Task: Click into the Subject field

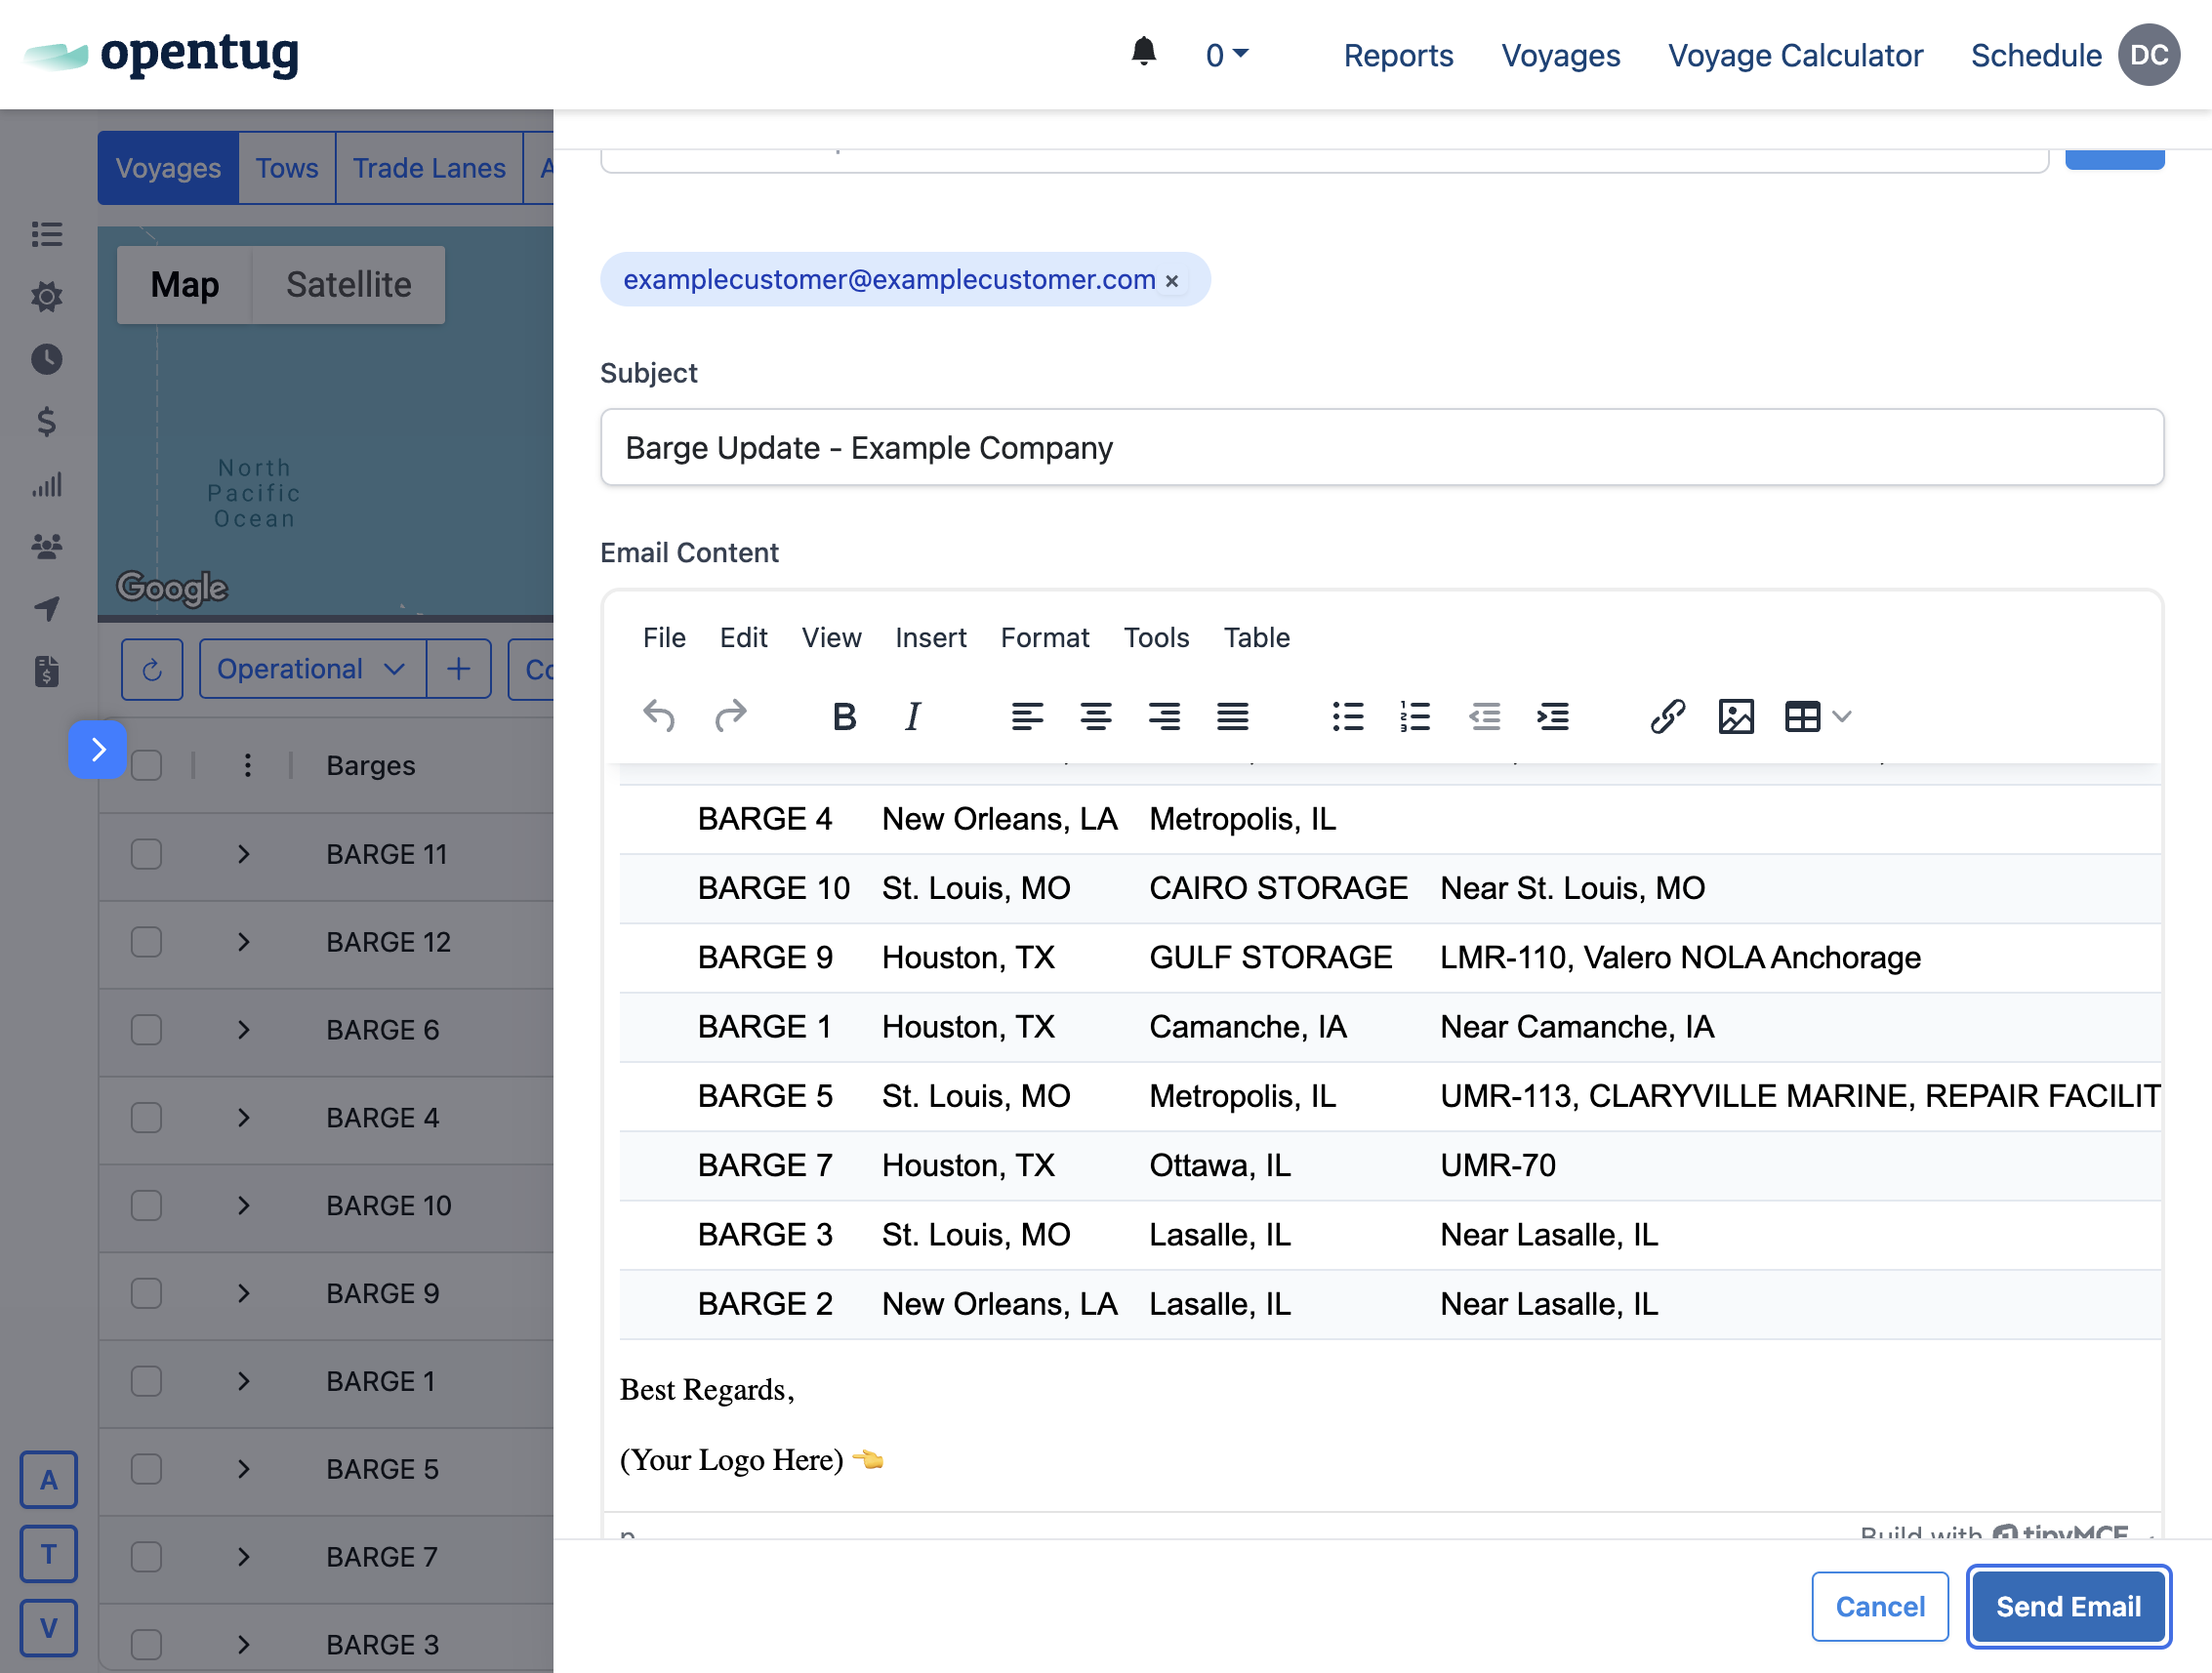Action: (x=1380, y=448)
